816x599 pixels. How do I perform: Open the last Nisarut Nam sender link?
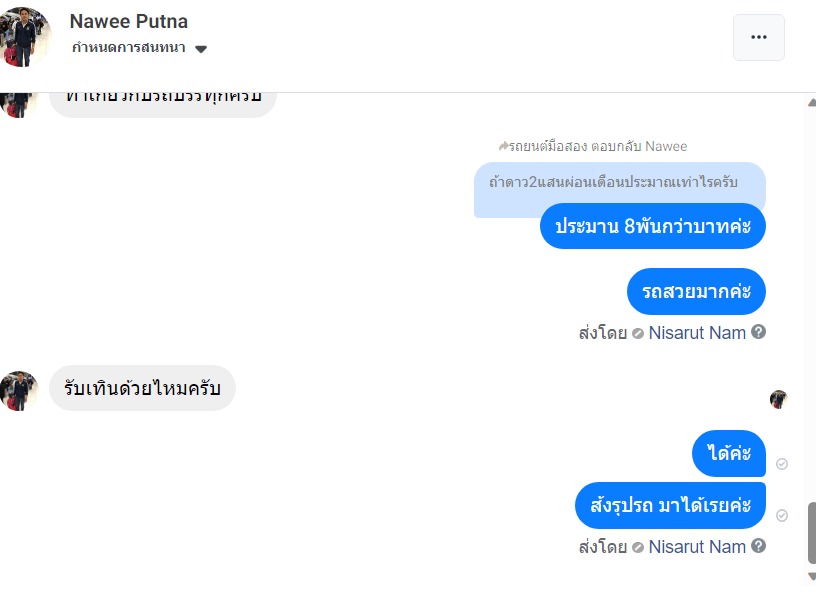coord(697,547)
